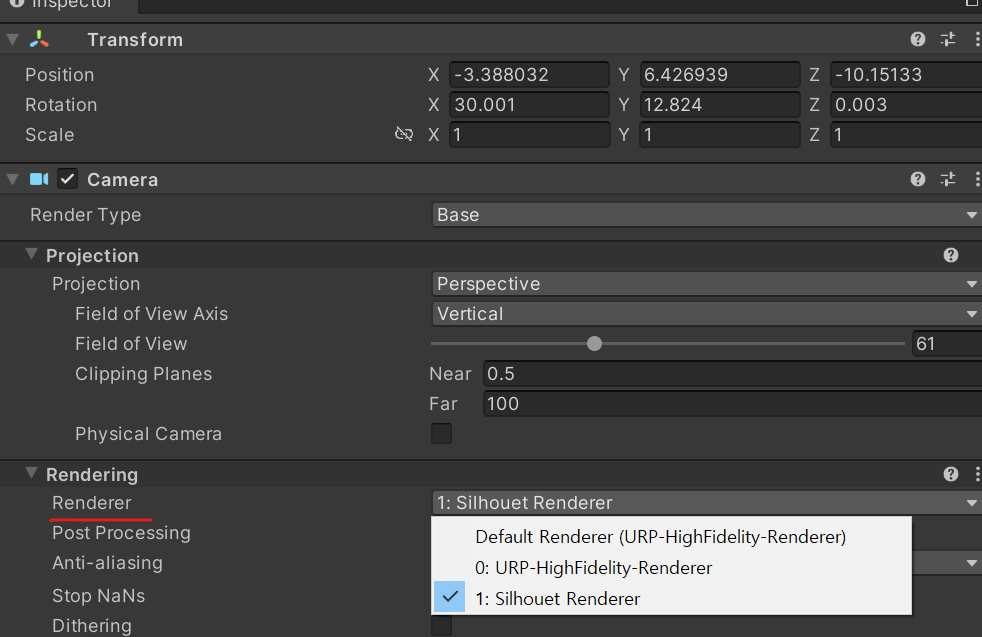Click the Scale label
Image resolution: width=982 pixels, height=637 pixels.
pyautogui.click(x=49, y=135)
